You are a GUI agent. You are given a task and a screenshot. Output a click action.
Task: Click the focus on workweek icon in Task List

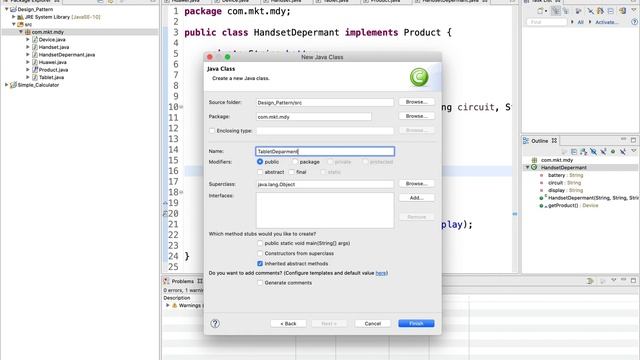[578, 11]
